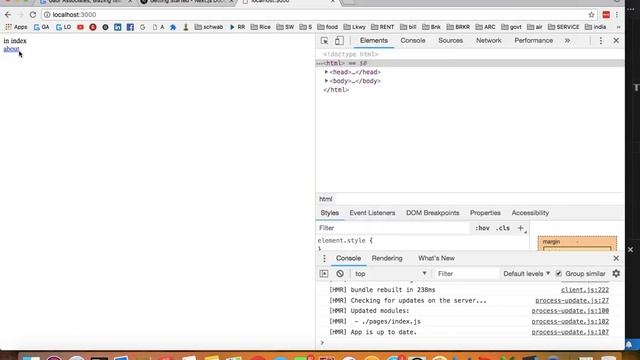The image size is (640, 360).
Task: Toggle the .cls class editor
Action: point(503,228)
